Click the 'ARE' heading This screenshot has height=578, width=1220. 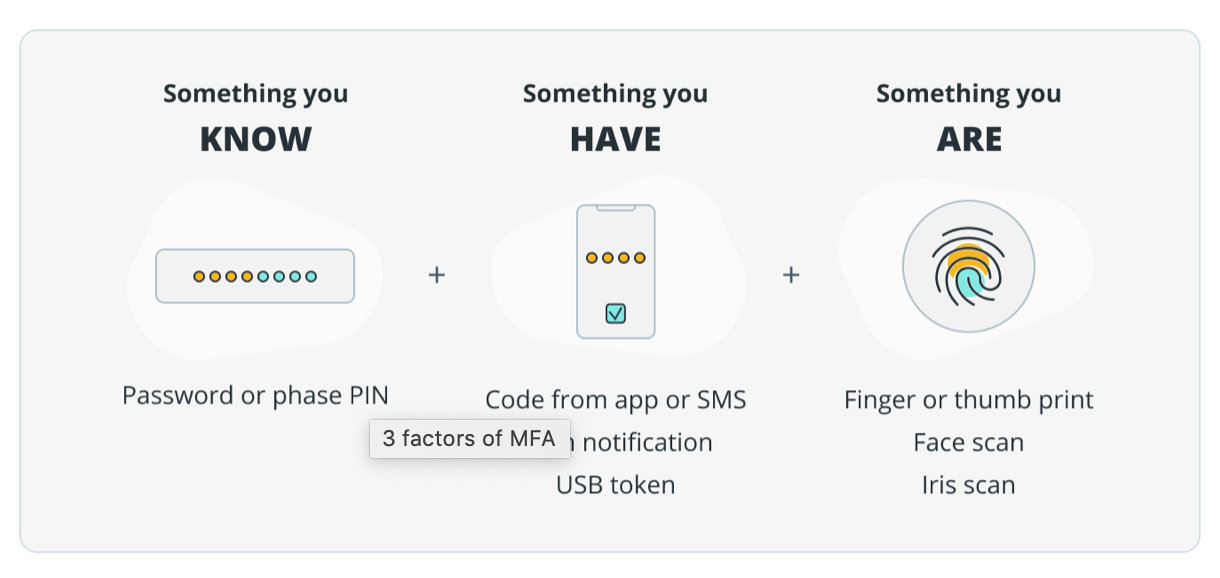(x=969, y=140)
